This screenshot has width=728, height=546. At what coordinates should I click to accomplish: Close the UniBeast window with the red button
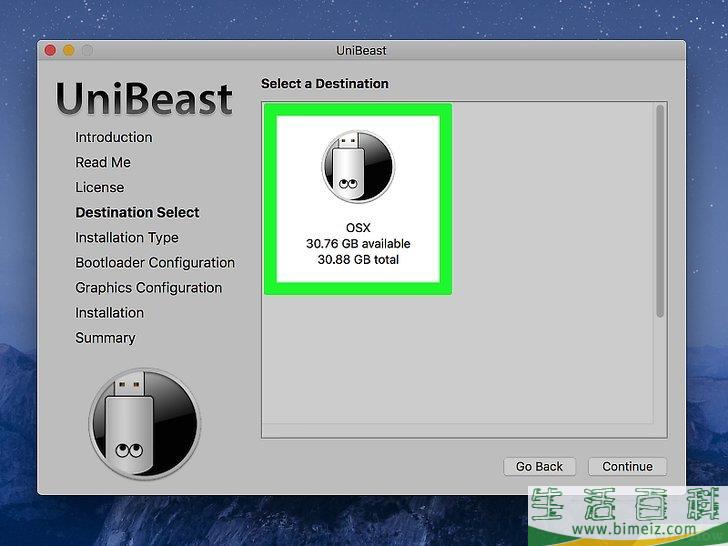click(50, 50)
